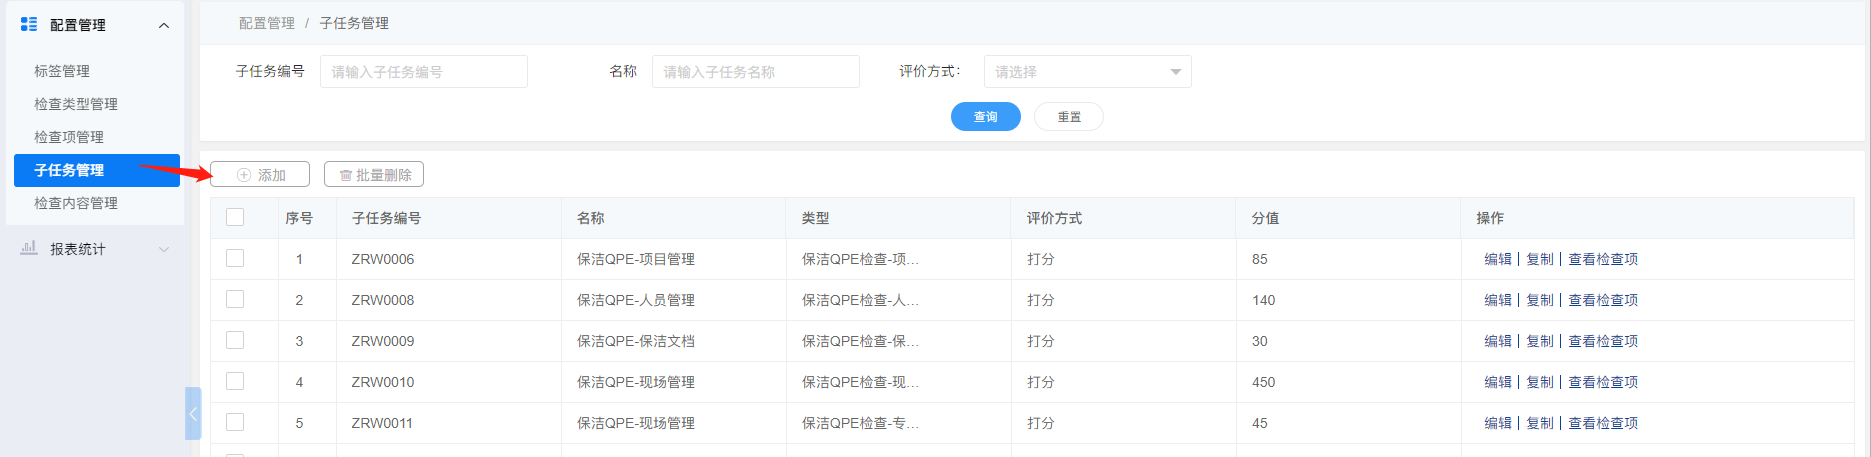1871x457 pixels.
Task: Open 检查项管理 in sidebar
Action: tap(69, 137)
